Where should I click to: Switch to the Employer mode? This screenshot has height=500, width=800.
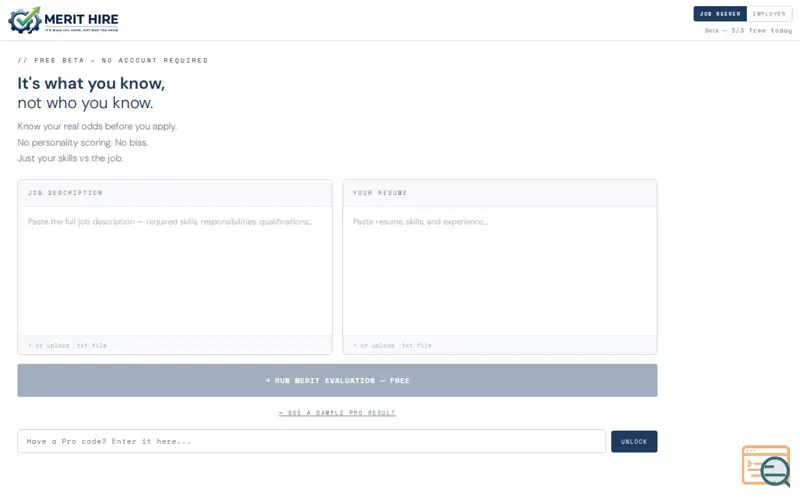[769, 14]
